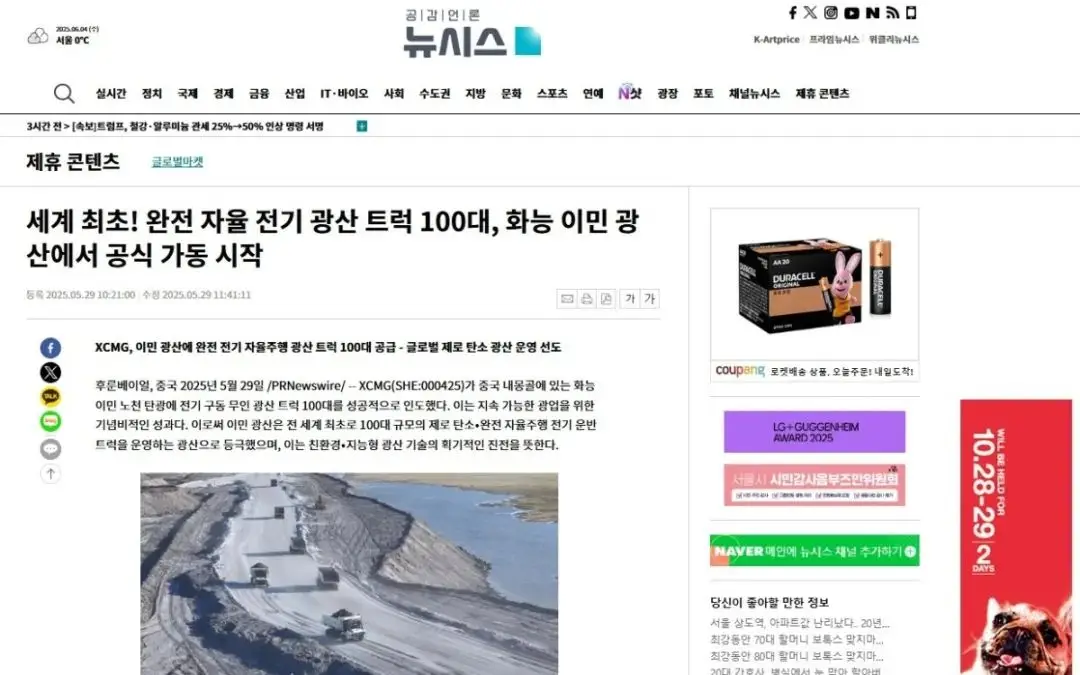Open the 스포츠 menu
This screenshot has height=675, width=1080.
coord(552,94)
